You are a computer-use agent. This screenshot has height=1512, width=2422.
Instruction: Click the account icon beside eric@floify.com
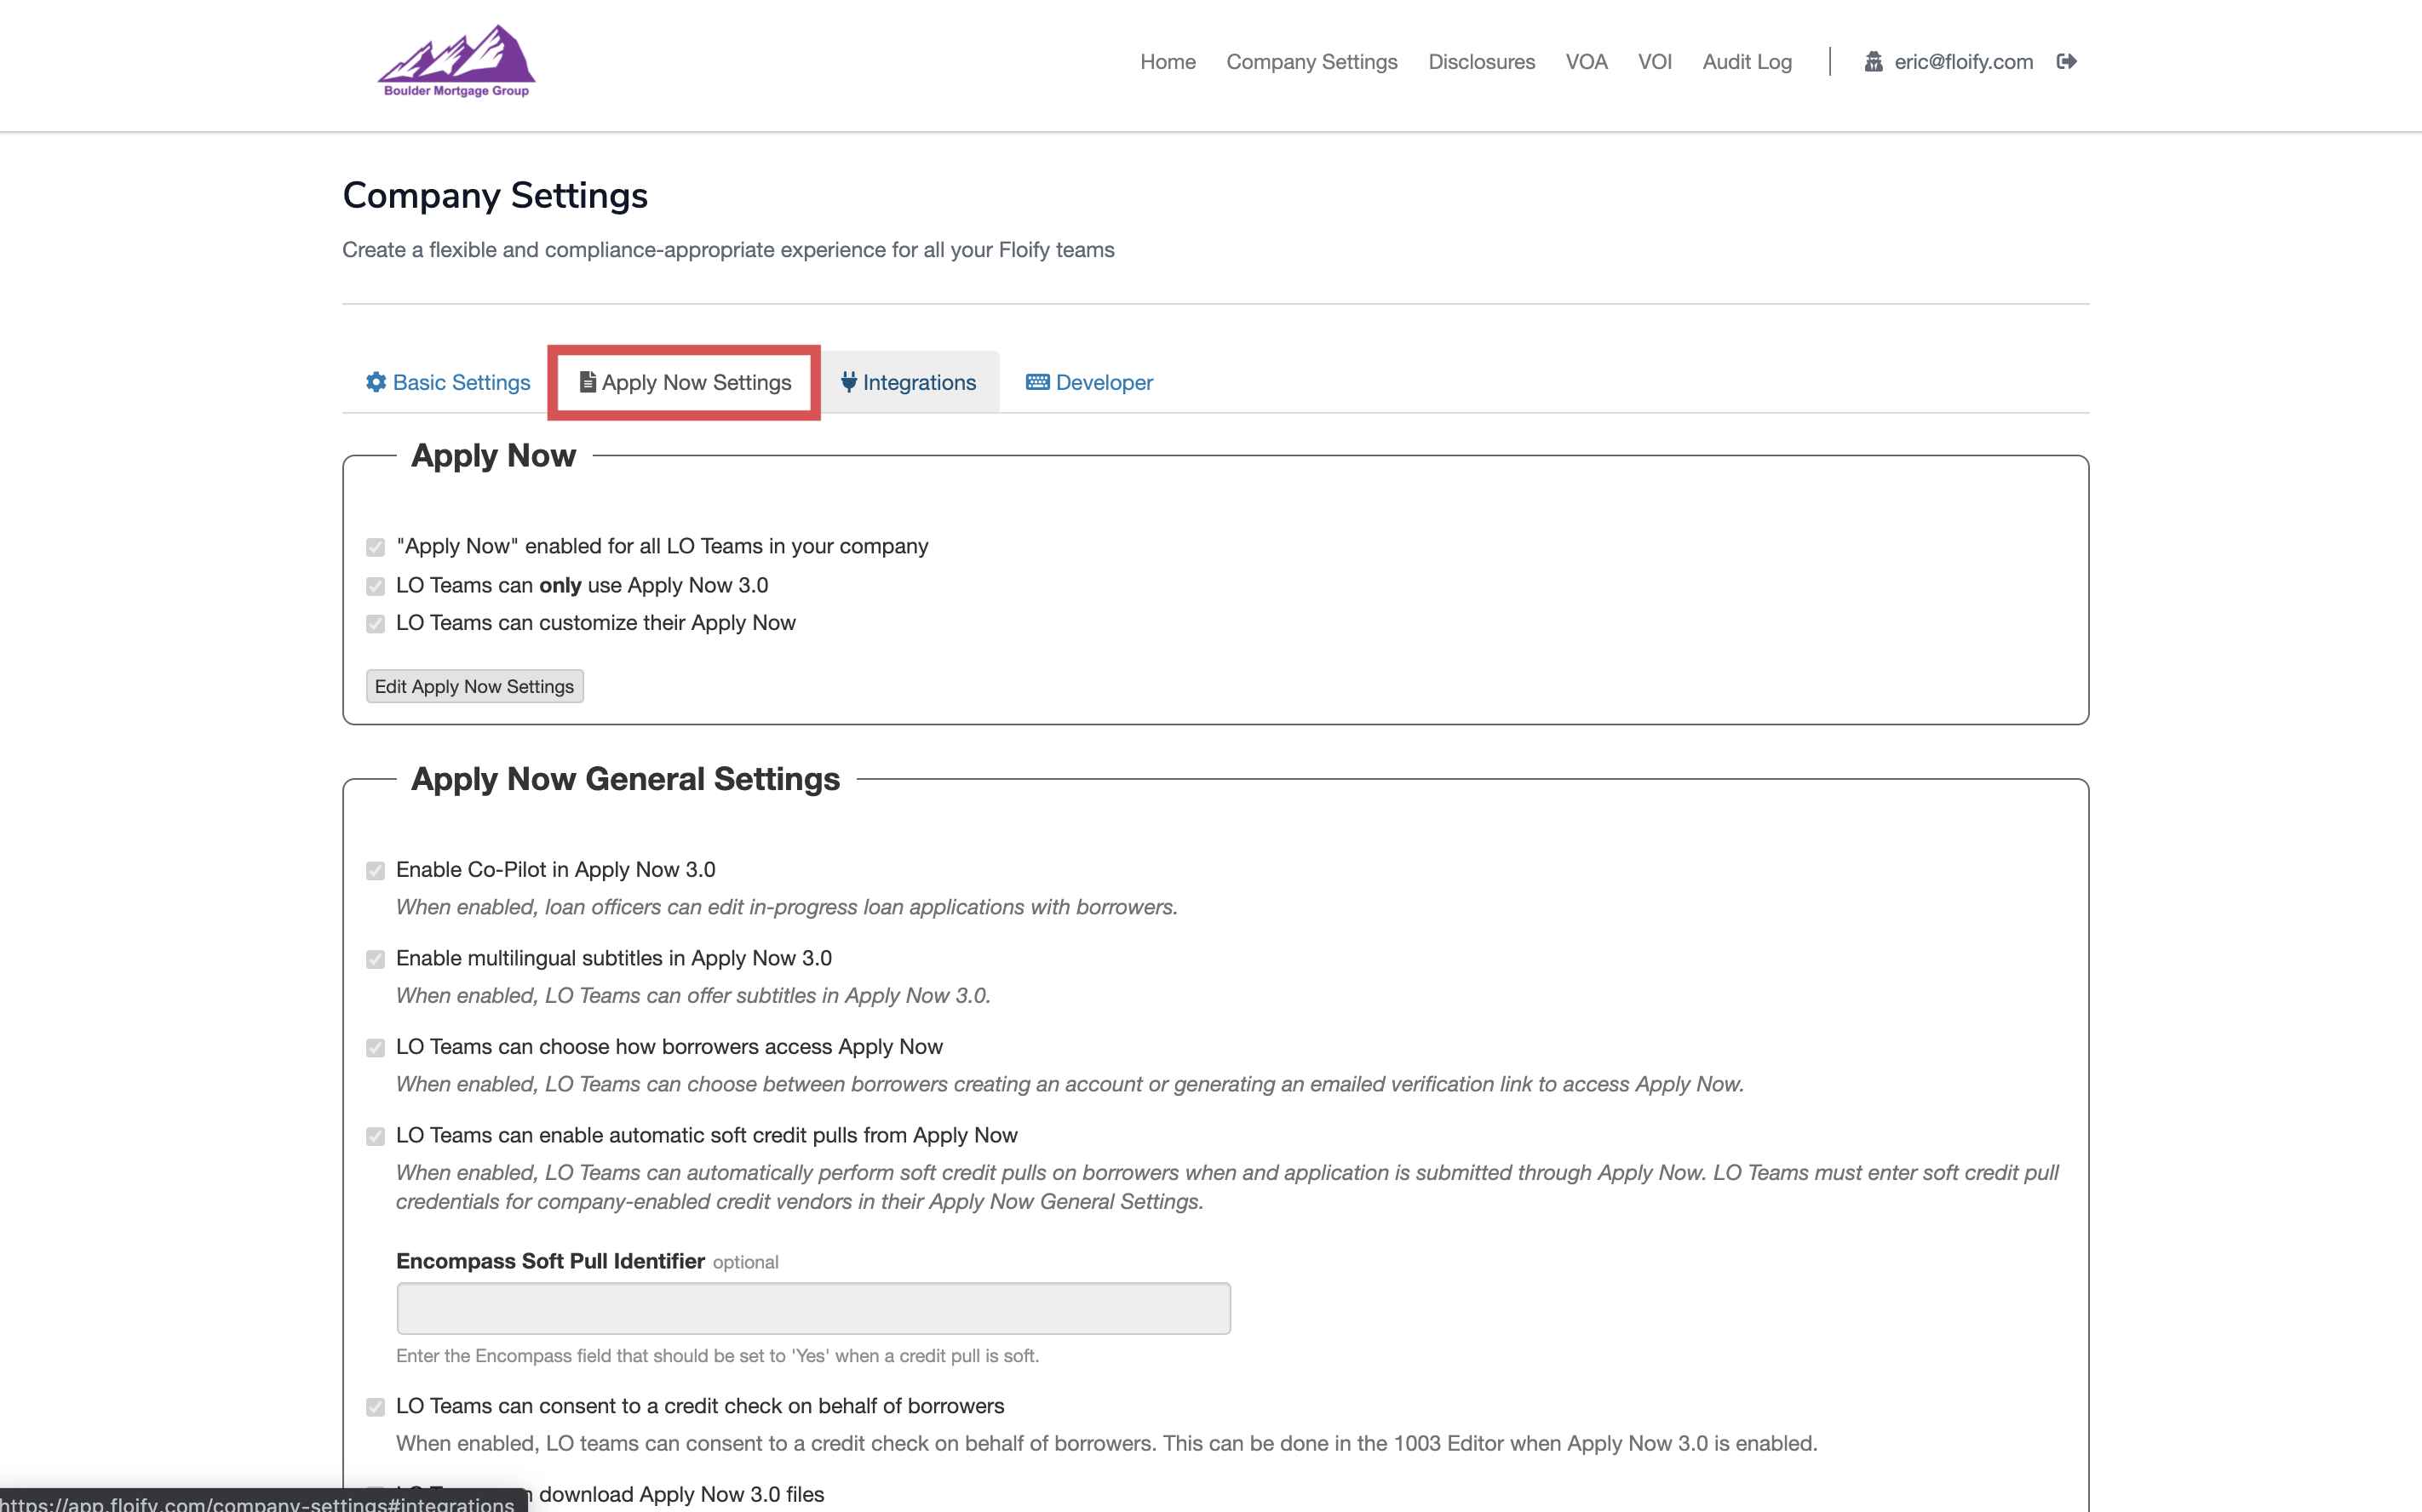pos(1872,61)
